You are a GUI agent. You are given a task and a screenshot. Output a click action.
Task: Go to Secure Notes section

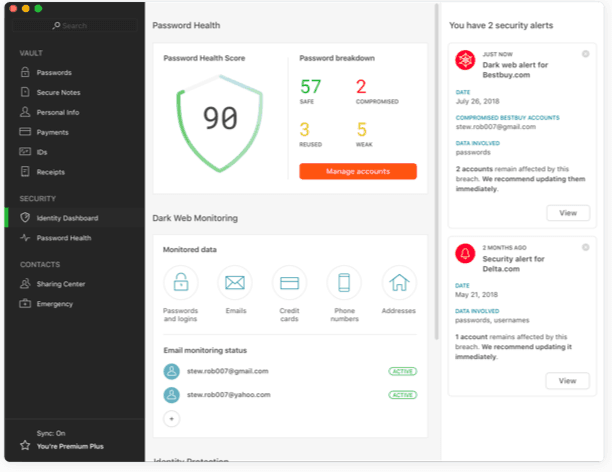tap(58, 92)
